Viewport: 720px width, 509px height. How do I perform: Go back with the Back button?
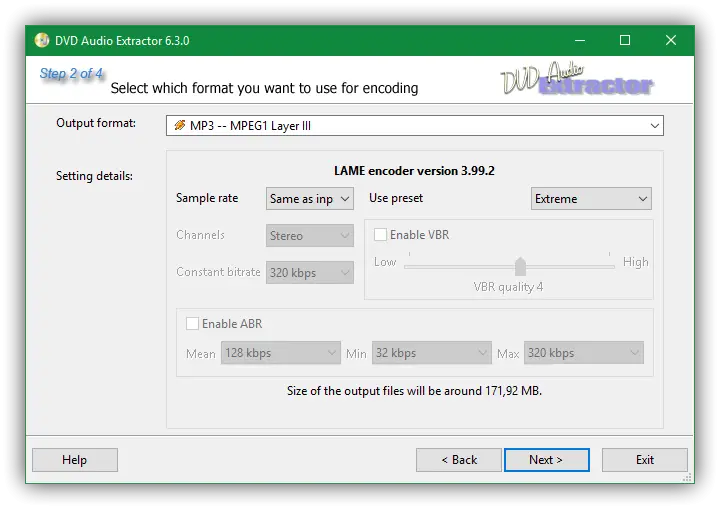tap(459, 460)
